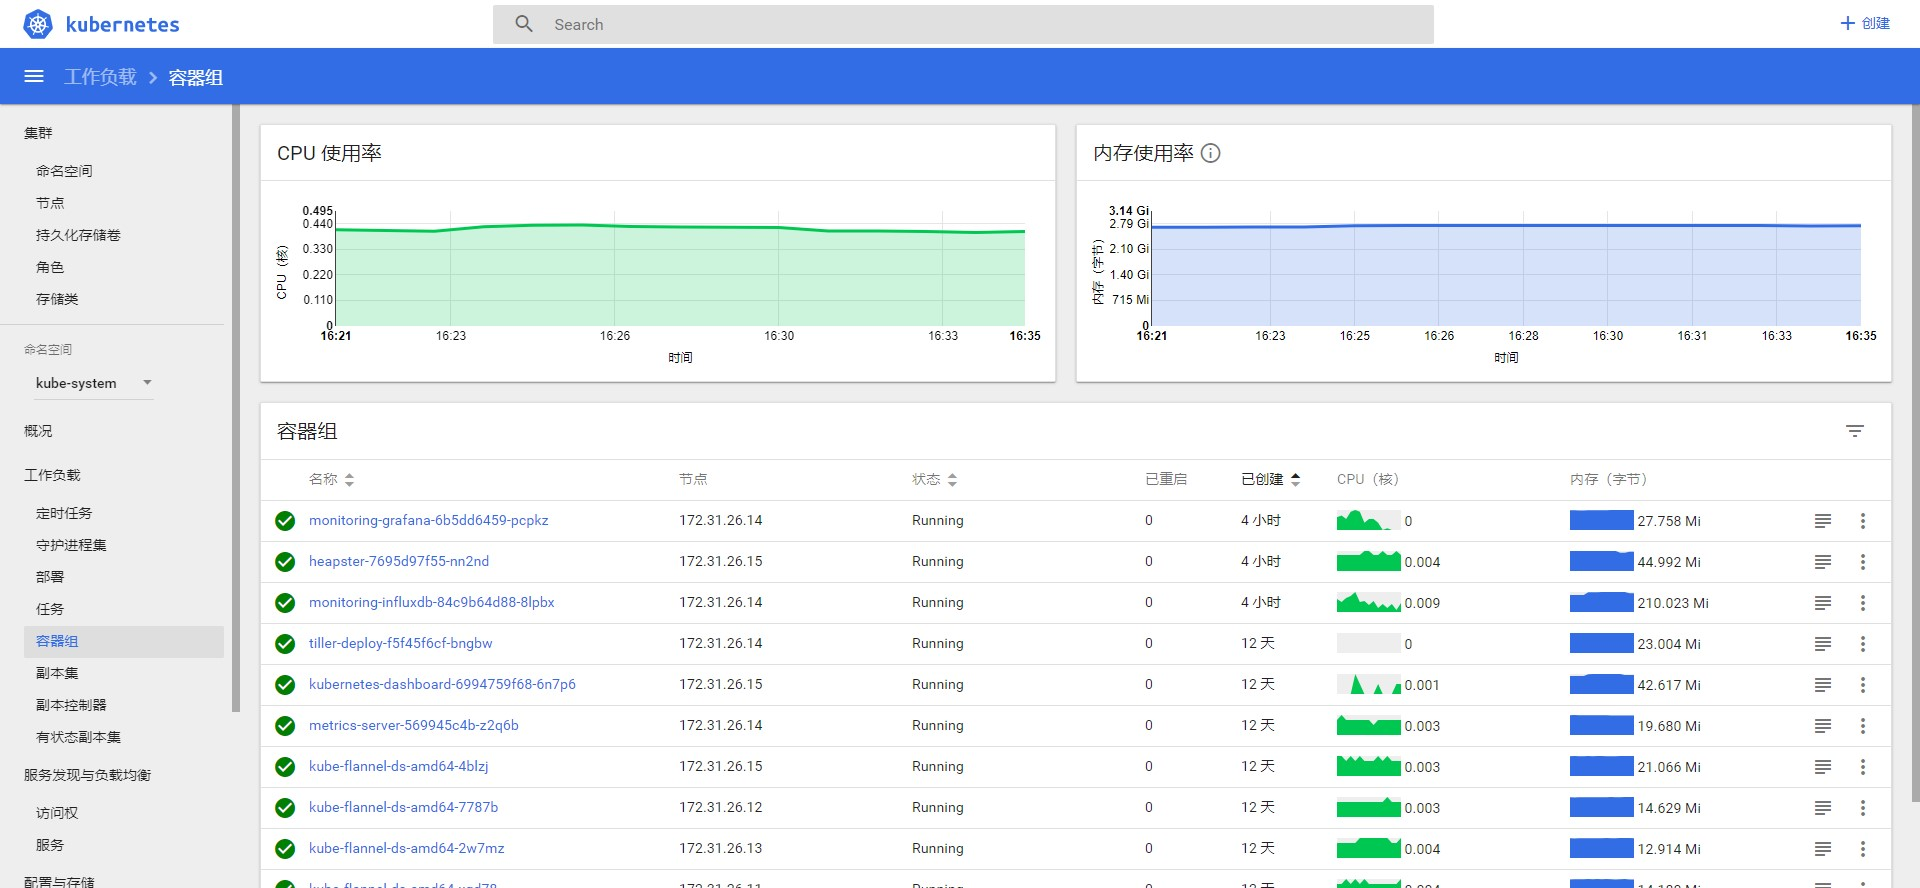The height and width of the screenshot is (888, 1920).
Task: Open actions menu for kube-flannel-ds-amd64-2w7mz
Action: (1863, 849)
